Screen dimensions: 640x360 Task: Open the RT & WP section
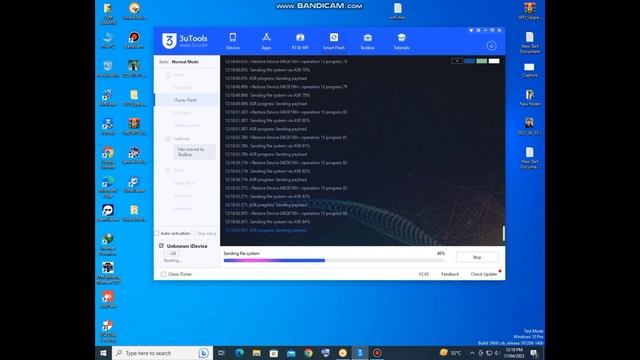pos(300,41)
